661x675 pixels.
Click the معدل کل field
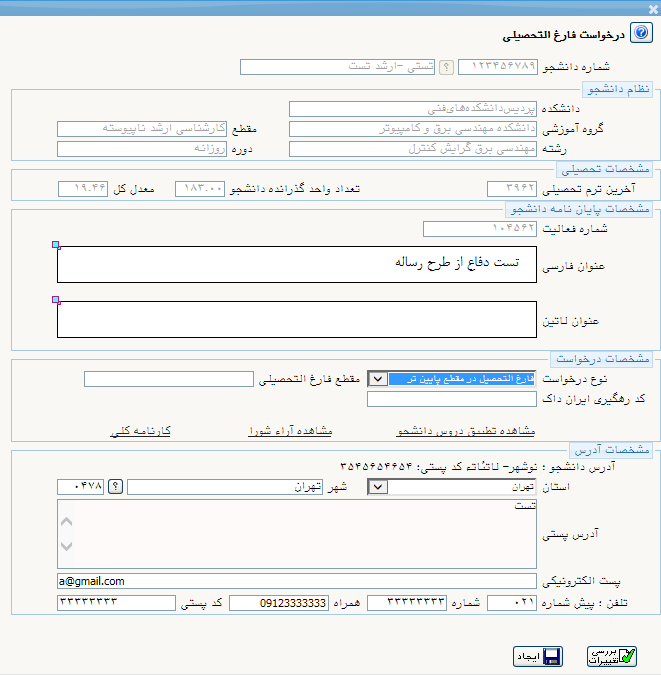pos(83,189)
